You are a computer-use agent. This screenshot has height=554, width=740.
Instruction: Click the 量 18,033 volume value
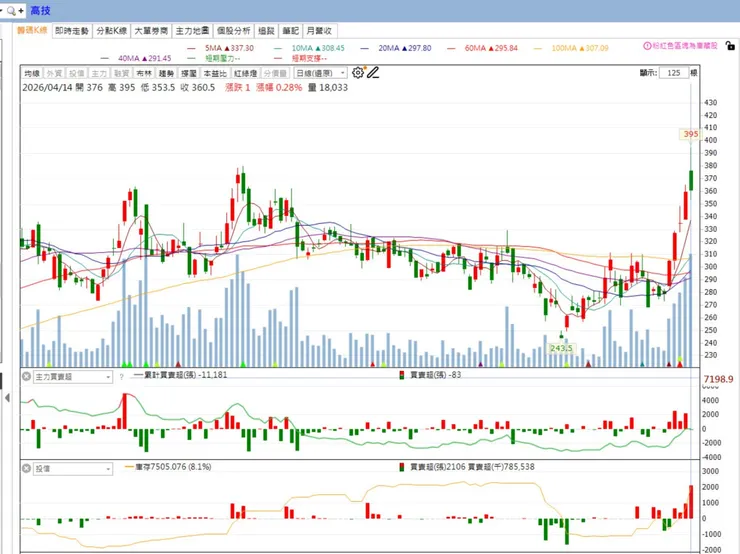pos(328,87)
